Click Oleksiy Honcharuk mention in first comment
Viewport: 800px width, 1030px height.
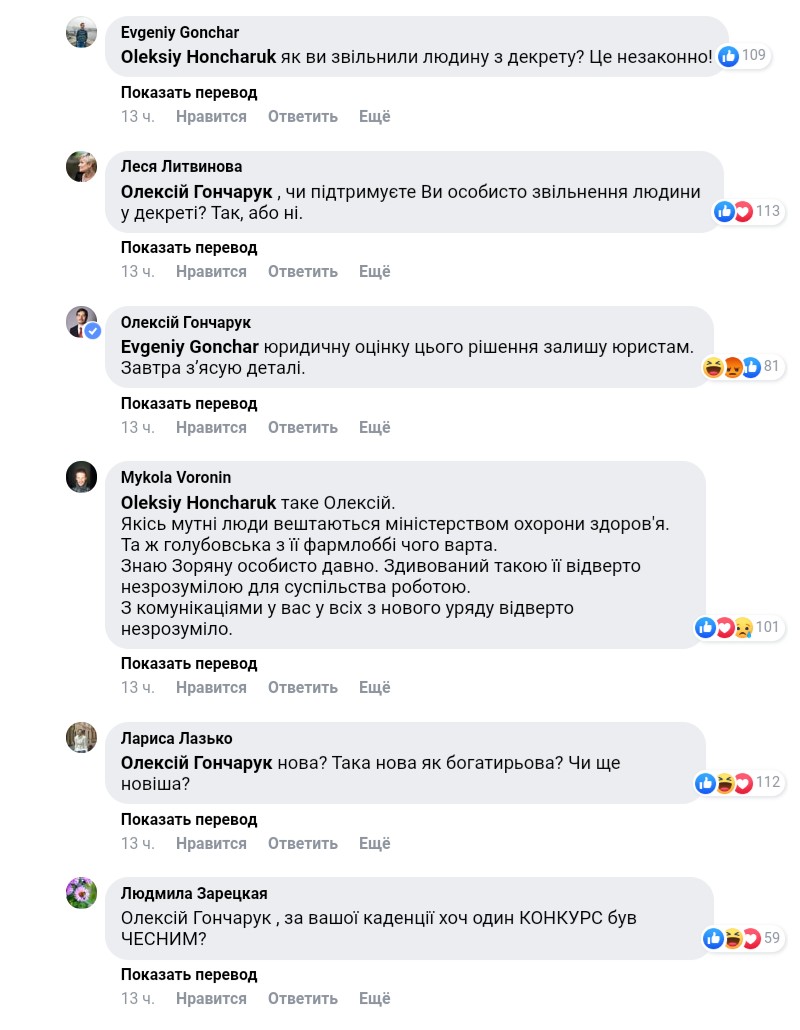[x=198, y=57]
